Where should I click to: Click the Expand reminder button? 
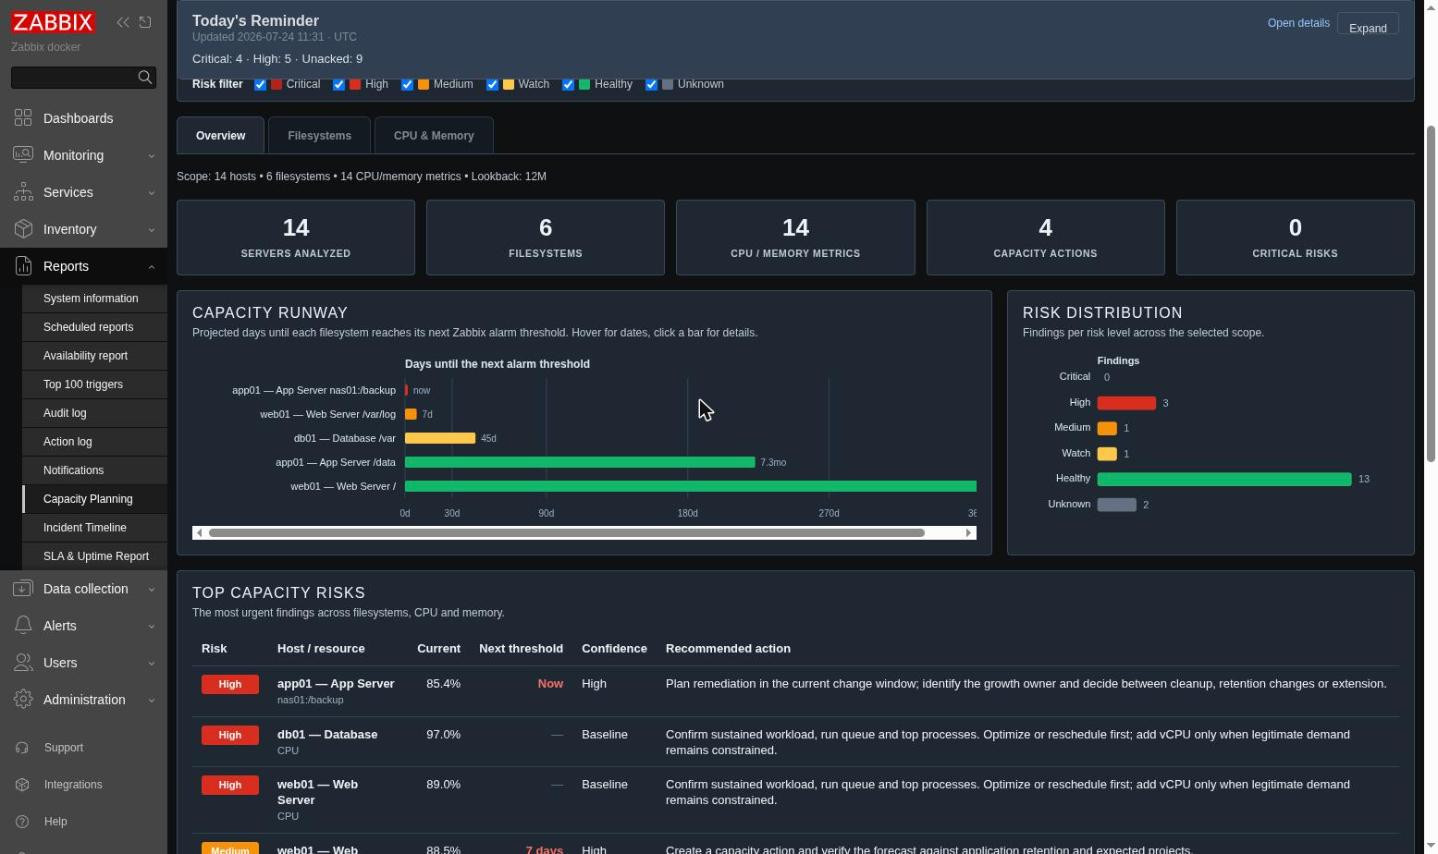[1367, 27]
